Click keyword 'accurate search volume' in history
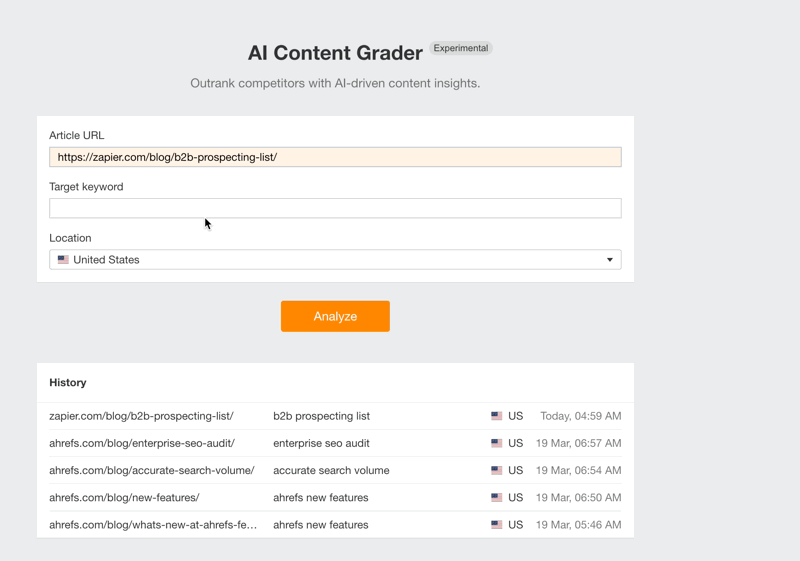The width and height of the screenshot is (800, 561). 331,470
